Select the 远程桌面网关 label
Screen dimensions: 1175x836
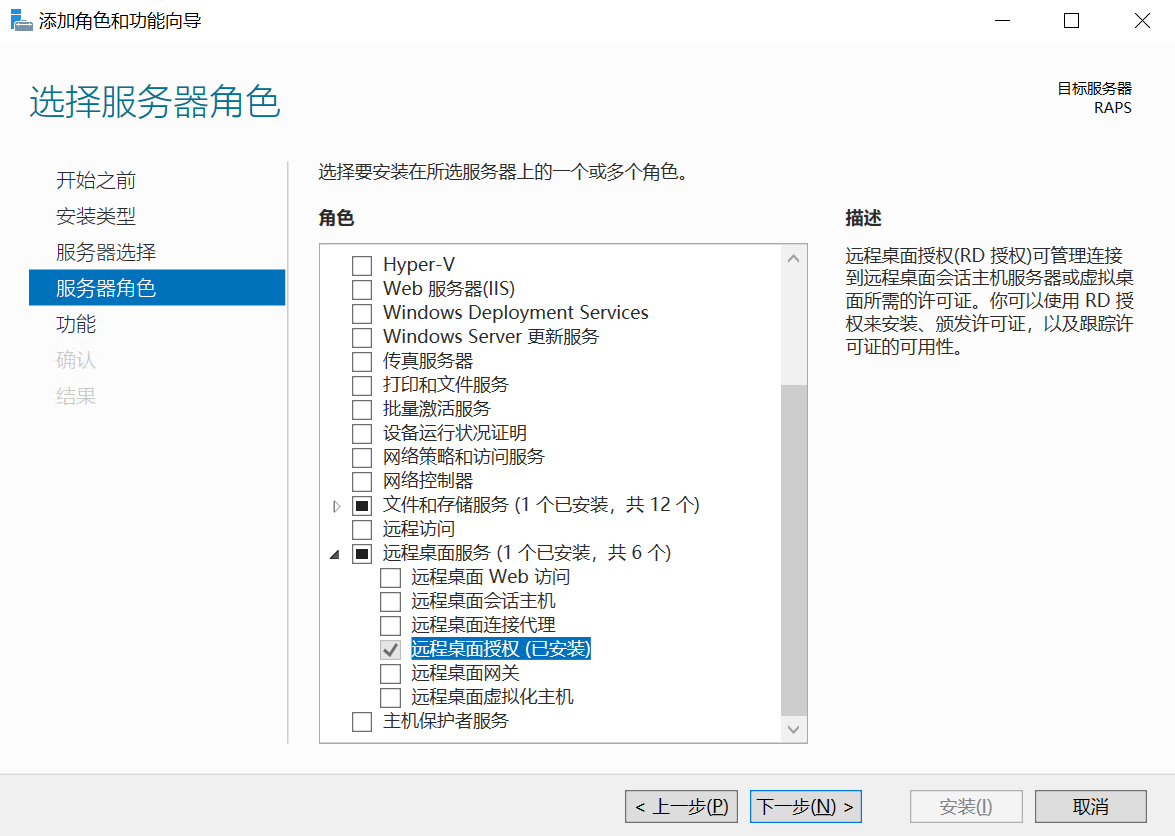[x=465, y=673]
